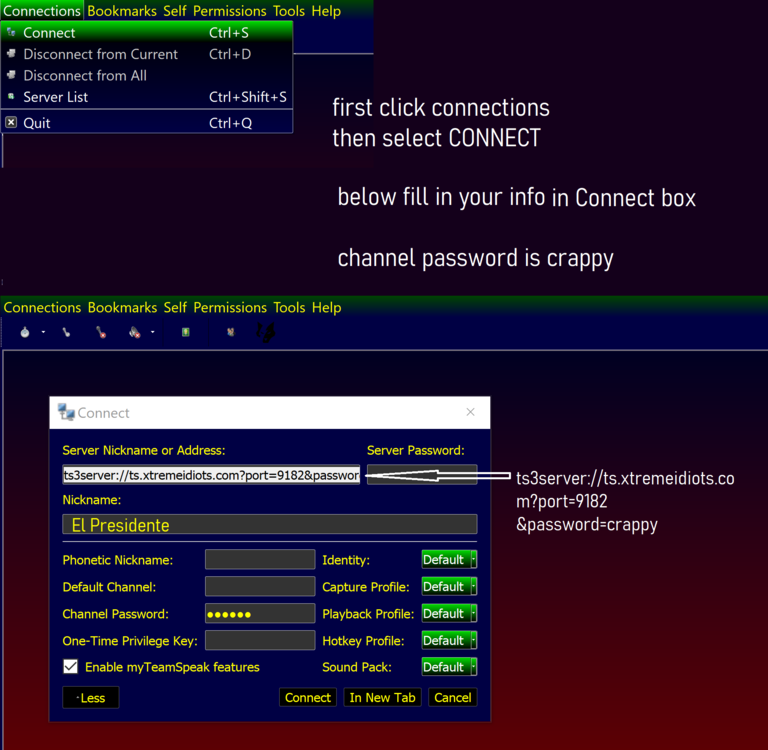Open Bookmarks menu above the icon toolbar
Image resolution: width=768 pixels, height=750 pixels.
click(x=122, y=308)
